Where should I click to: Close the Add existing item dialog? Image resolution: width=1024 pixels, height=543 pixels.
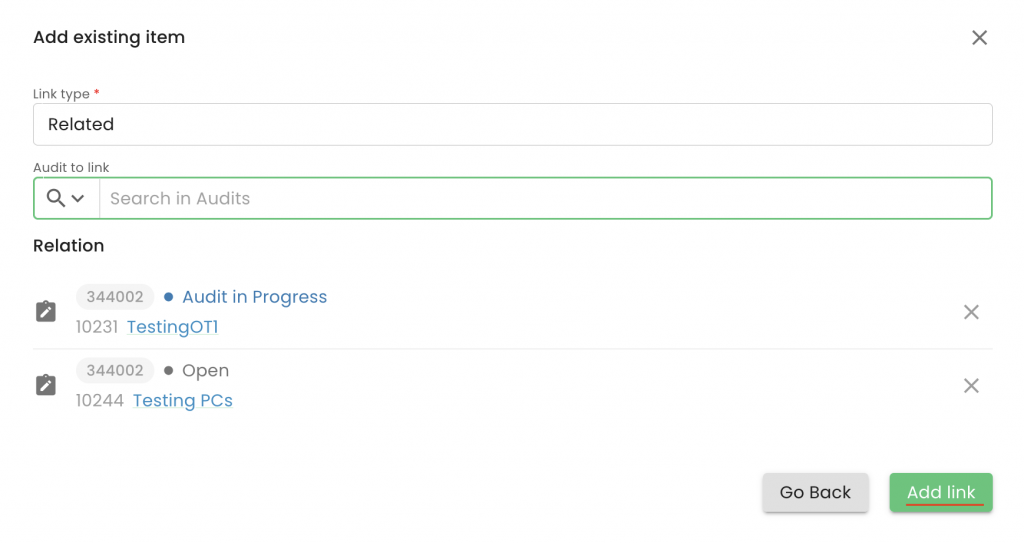tap(979, 38)
